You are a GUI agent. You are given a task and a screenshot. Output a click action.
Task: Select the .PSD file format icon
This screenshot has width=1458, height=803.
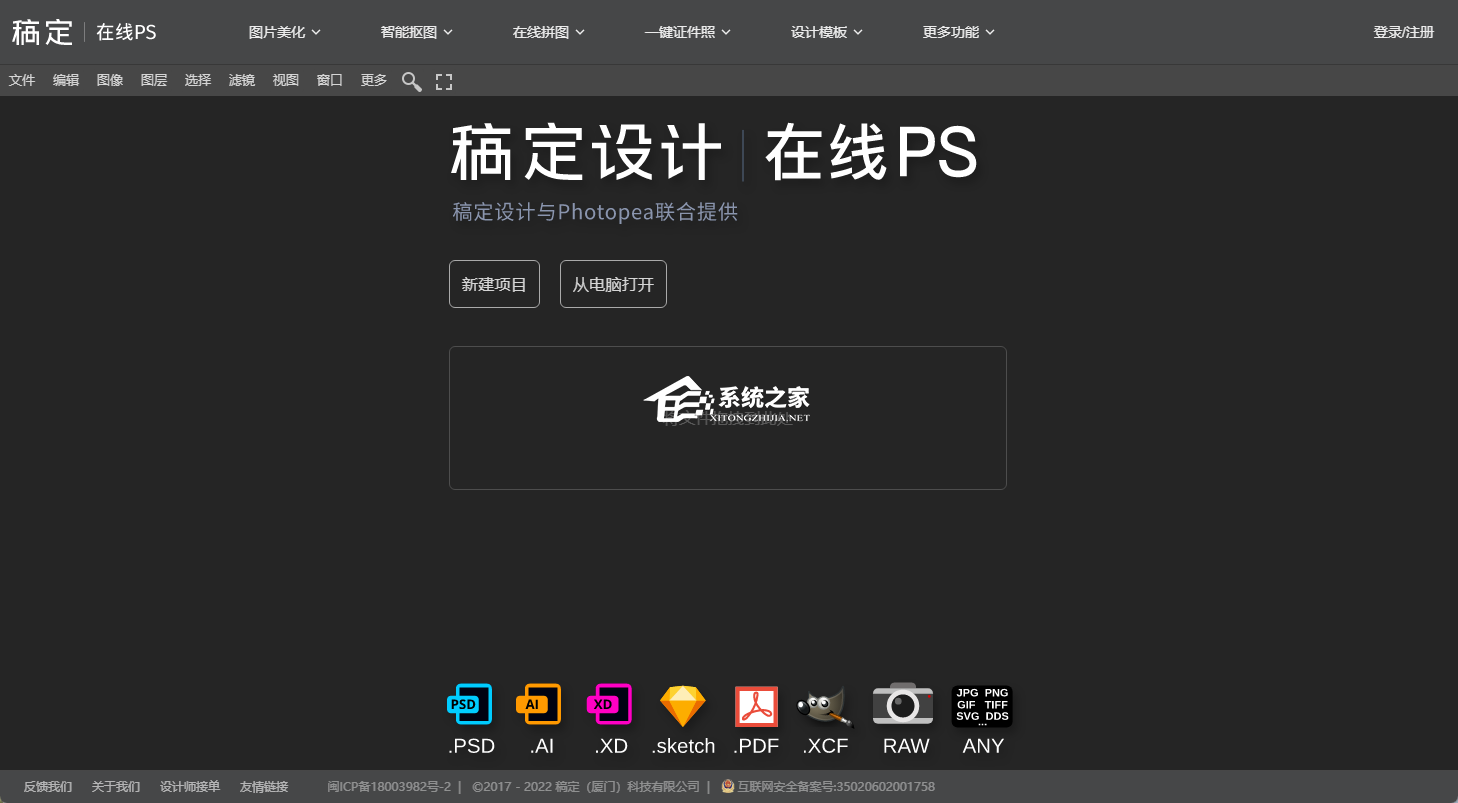point(470,706)
